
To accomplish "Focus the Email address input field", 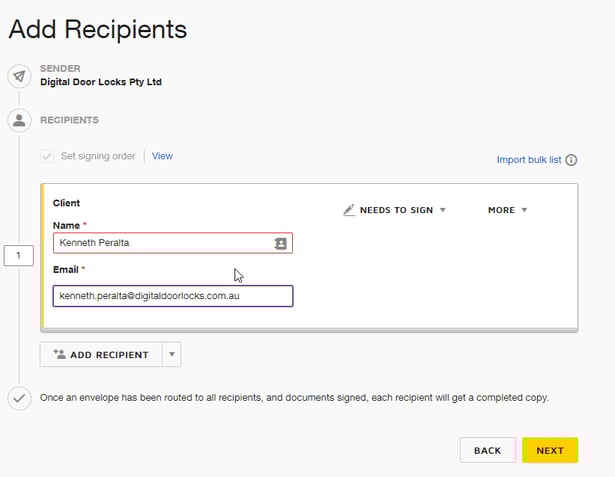I will click(172, 296).
